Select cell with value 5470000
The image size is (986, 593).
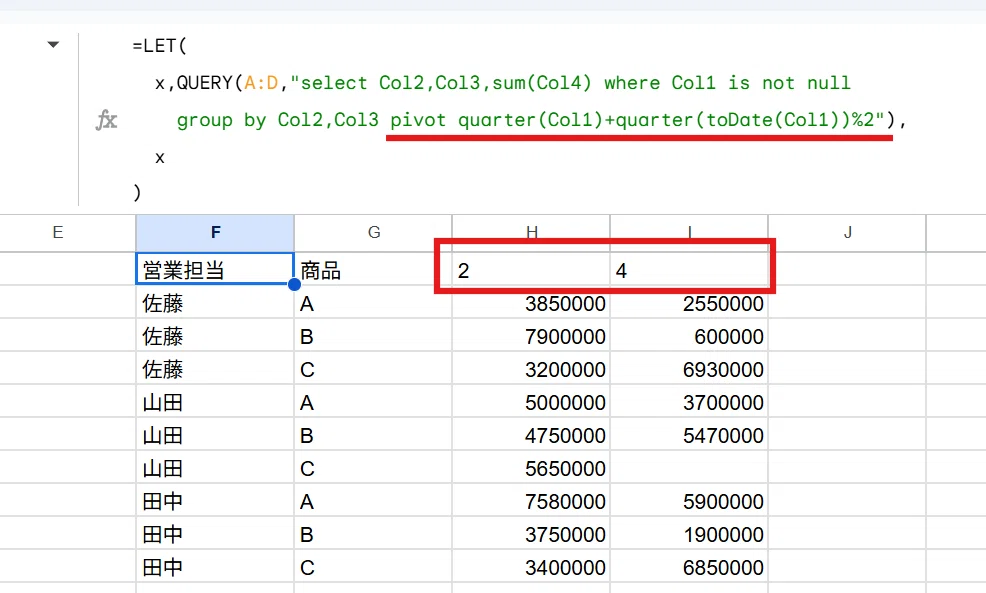coord(689,435)
